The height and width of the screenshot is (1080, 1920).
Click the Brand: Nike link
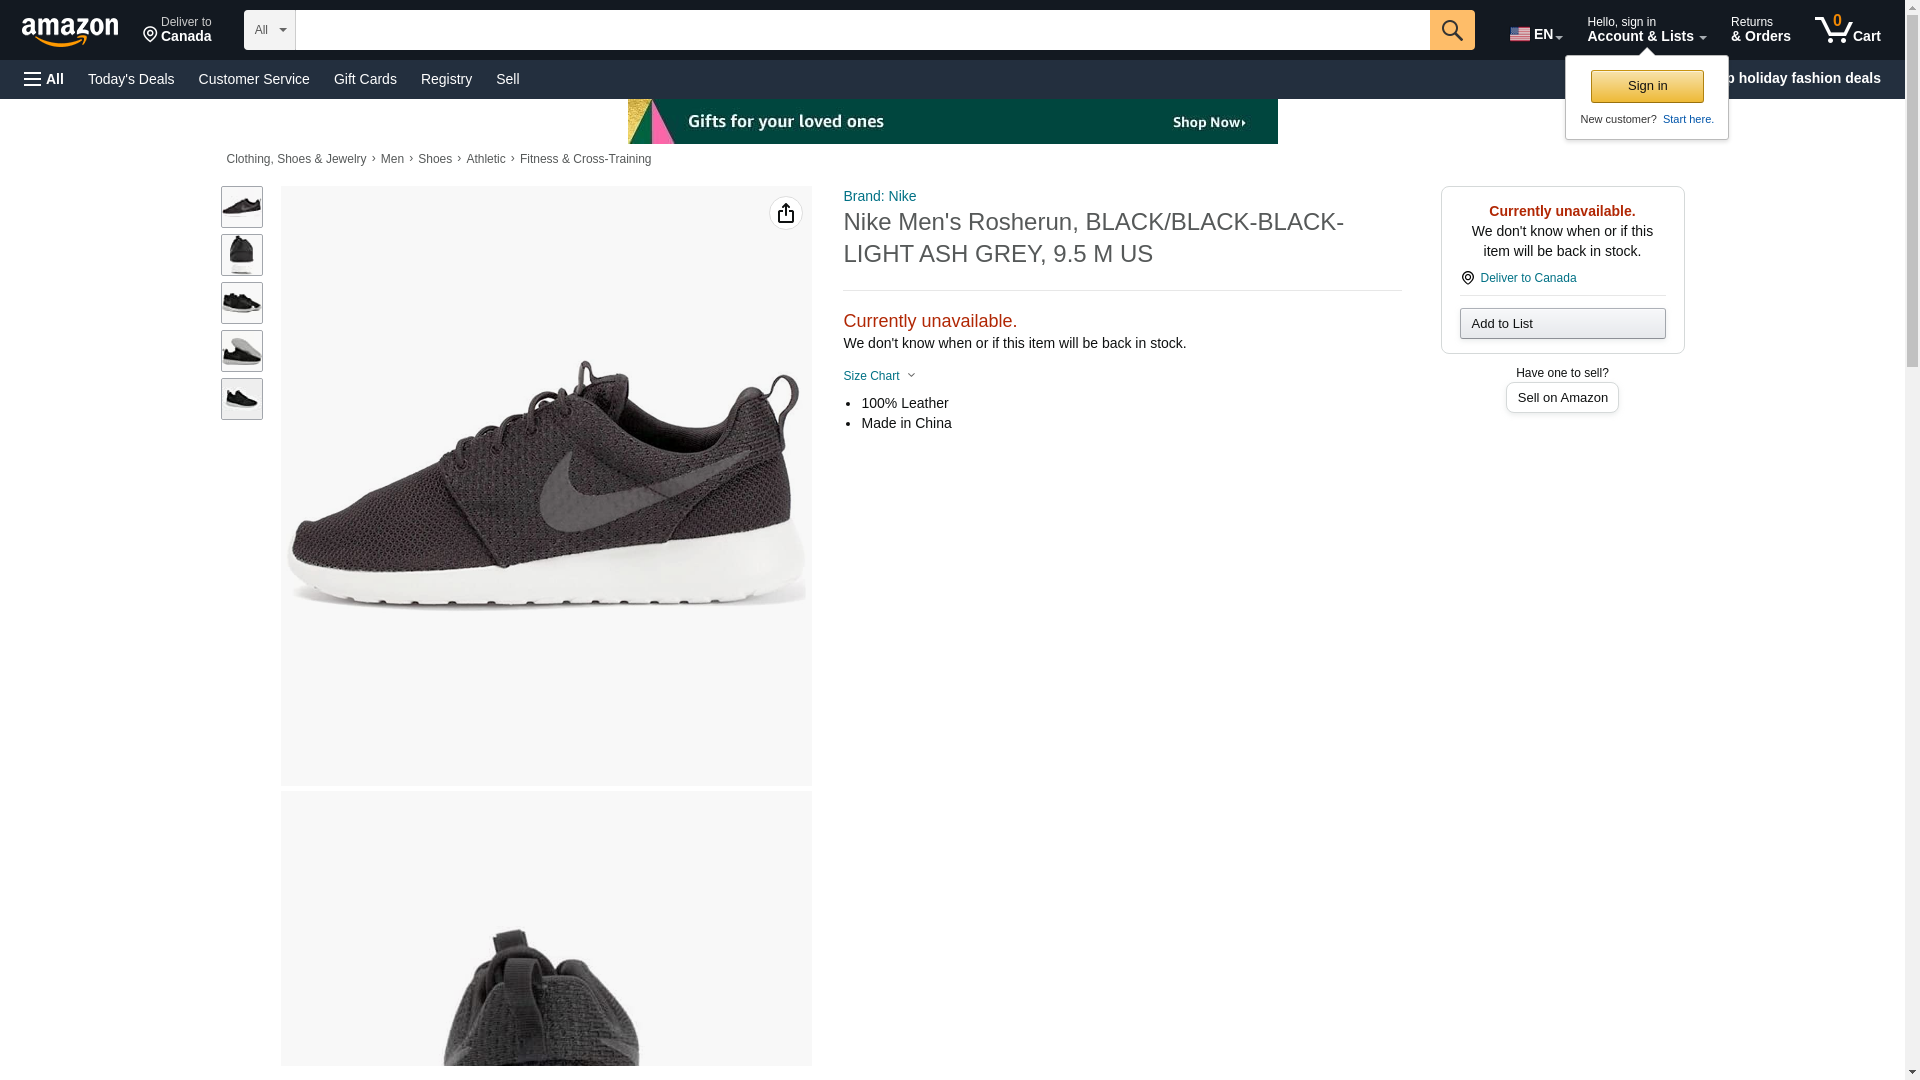[x=879, y=196]
